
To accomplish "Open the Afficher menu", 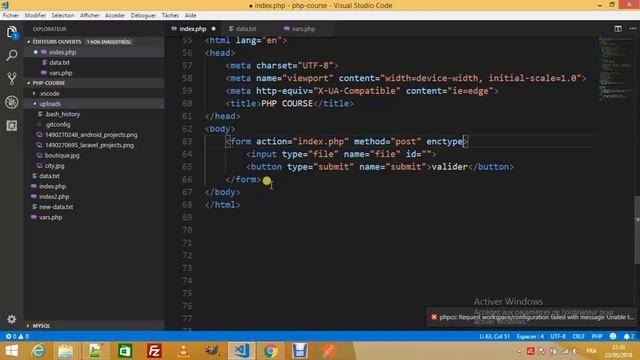I will pos(90,16).
